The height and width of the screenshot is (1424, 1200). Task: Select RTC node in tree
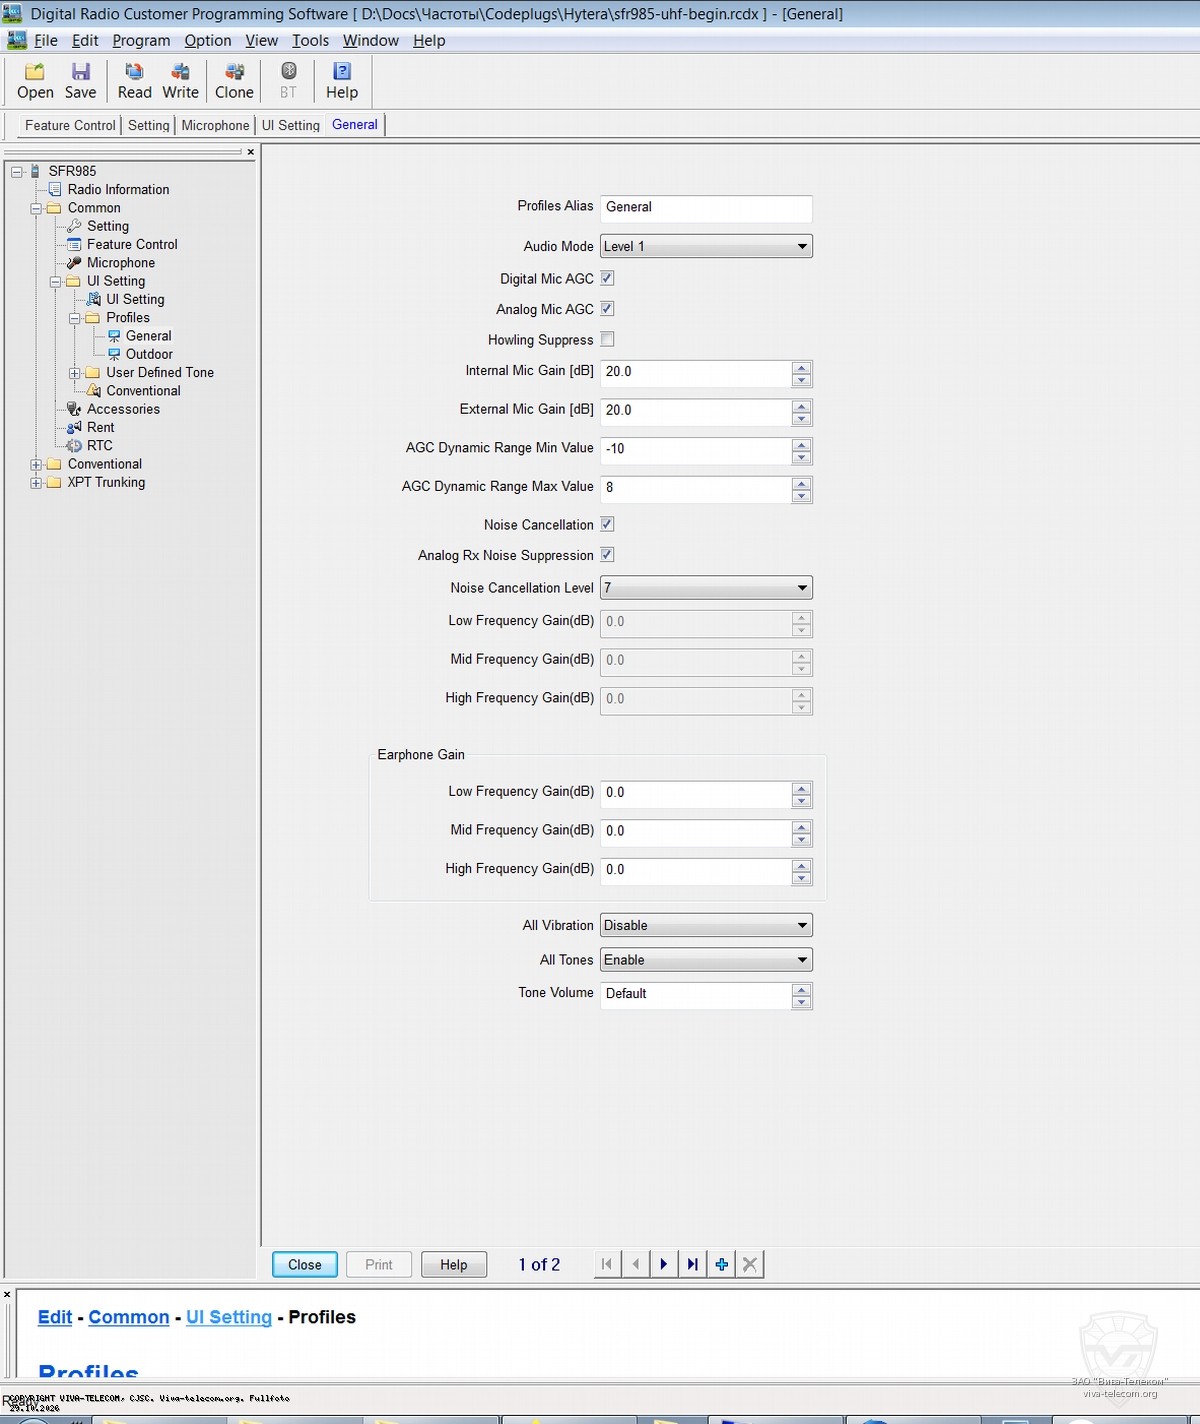pyautogui.click(x=99, y=446)
